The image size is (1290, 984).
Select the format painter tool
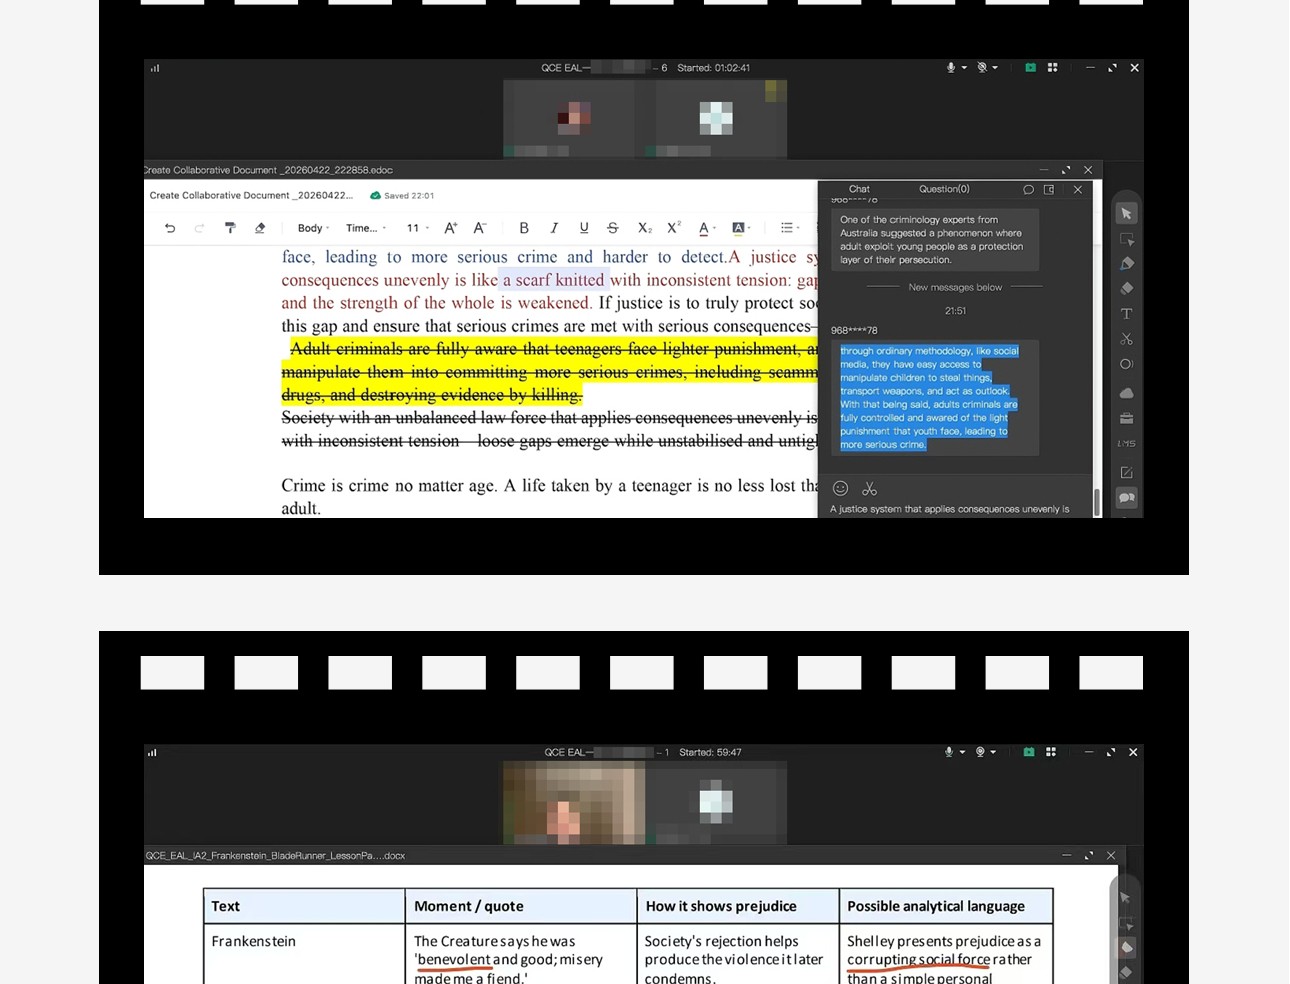pos(230,228)
